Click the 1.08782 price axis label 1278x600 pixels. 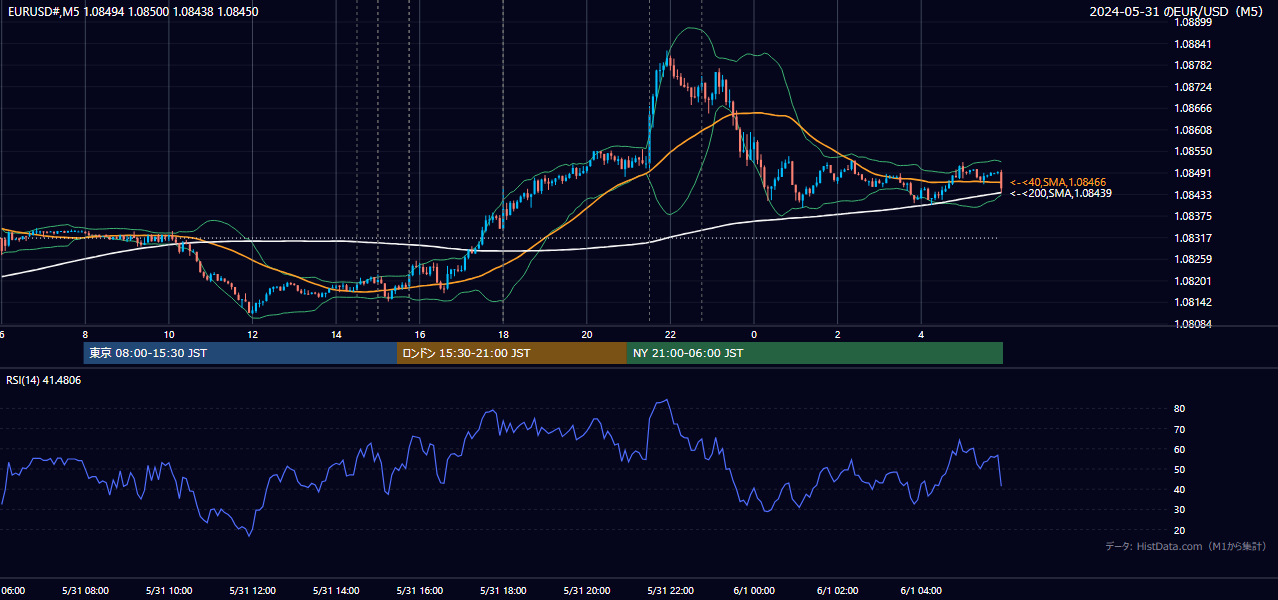1193,65
